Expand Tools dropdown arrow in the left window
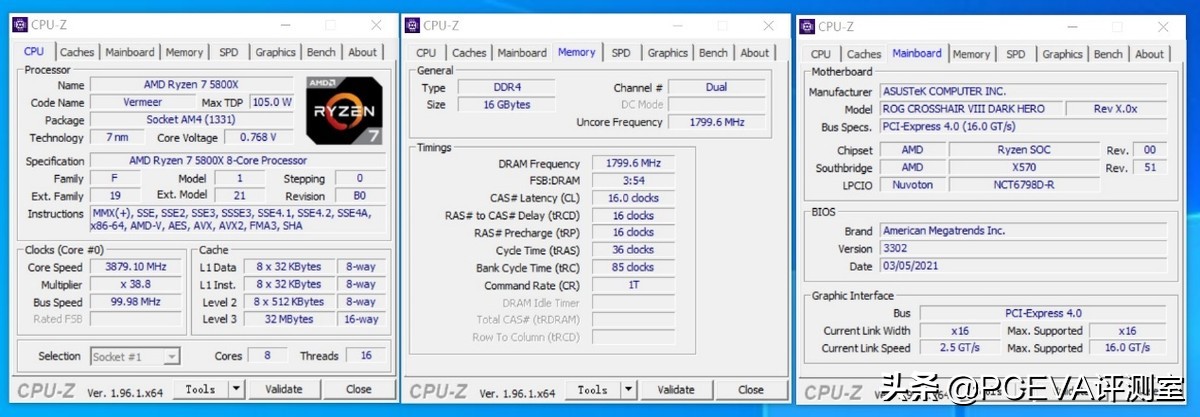 point(236,389)
